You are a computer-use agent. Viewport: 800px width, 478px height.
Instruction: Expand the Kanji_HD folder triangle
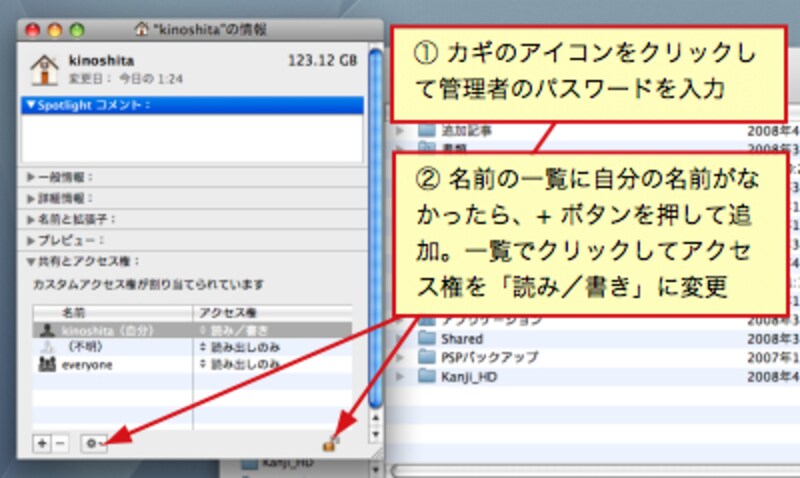coord(401,377)
